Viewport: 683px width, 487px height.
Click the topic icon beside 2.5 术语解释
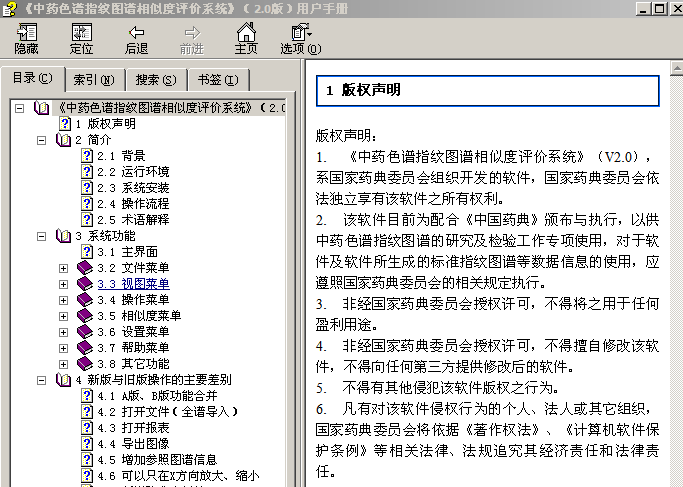tap(87, 220)
